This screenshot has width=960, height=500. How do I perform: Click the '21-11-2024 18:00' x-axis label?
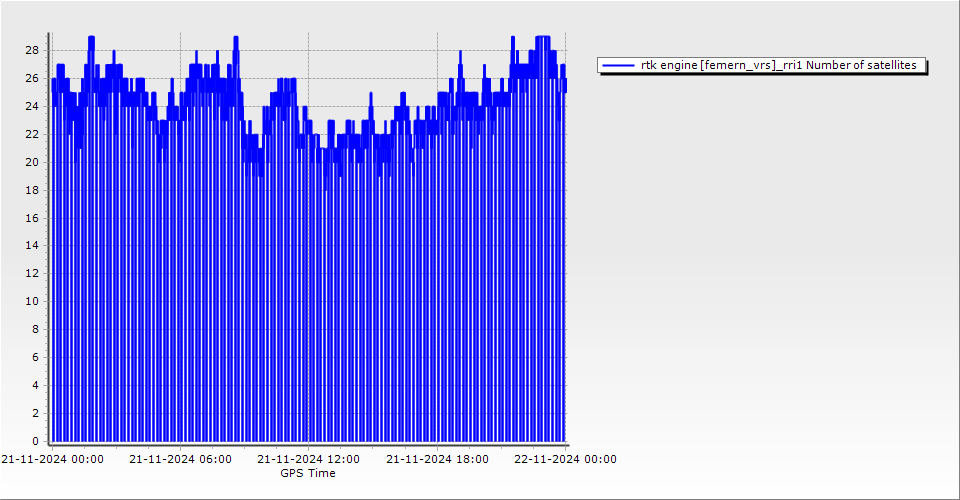[x=437, y=459]
